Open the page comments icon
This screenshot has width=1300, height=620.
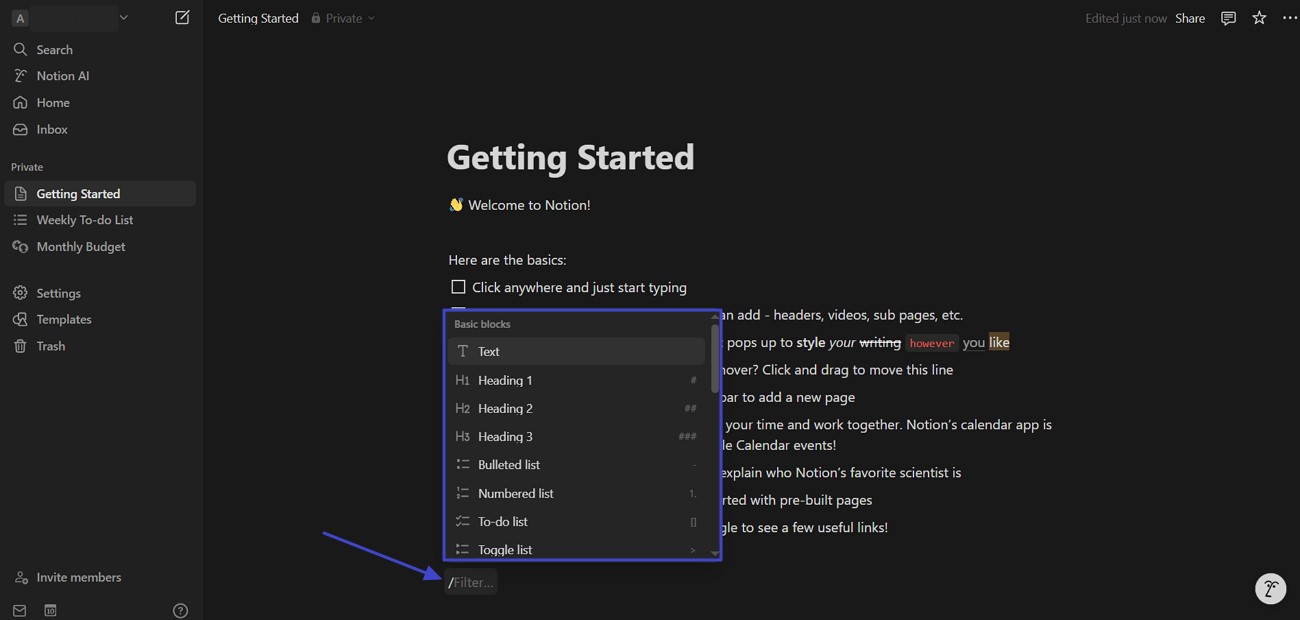[x=1228, y=18]
